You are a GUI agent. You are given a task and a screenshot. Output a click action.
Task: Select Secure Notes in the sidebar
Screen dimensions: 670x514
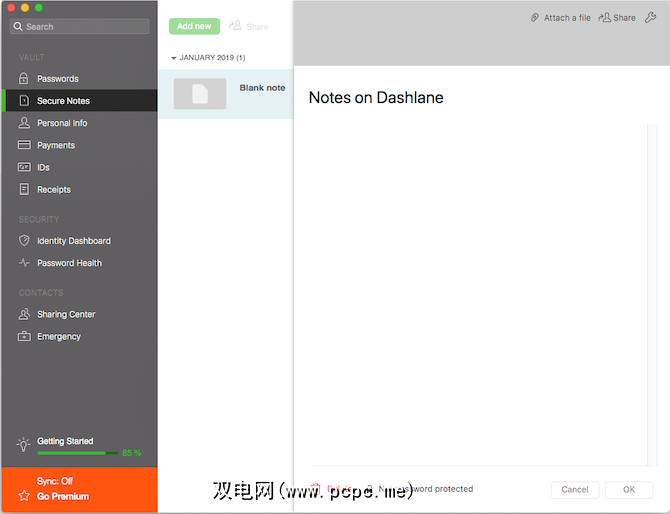(79, 101)
